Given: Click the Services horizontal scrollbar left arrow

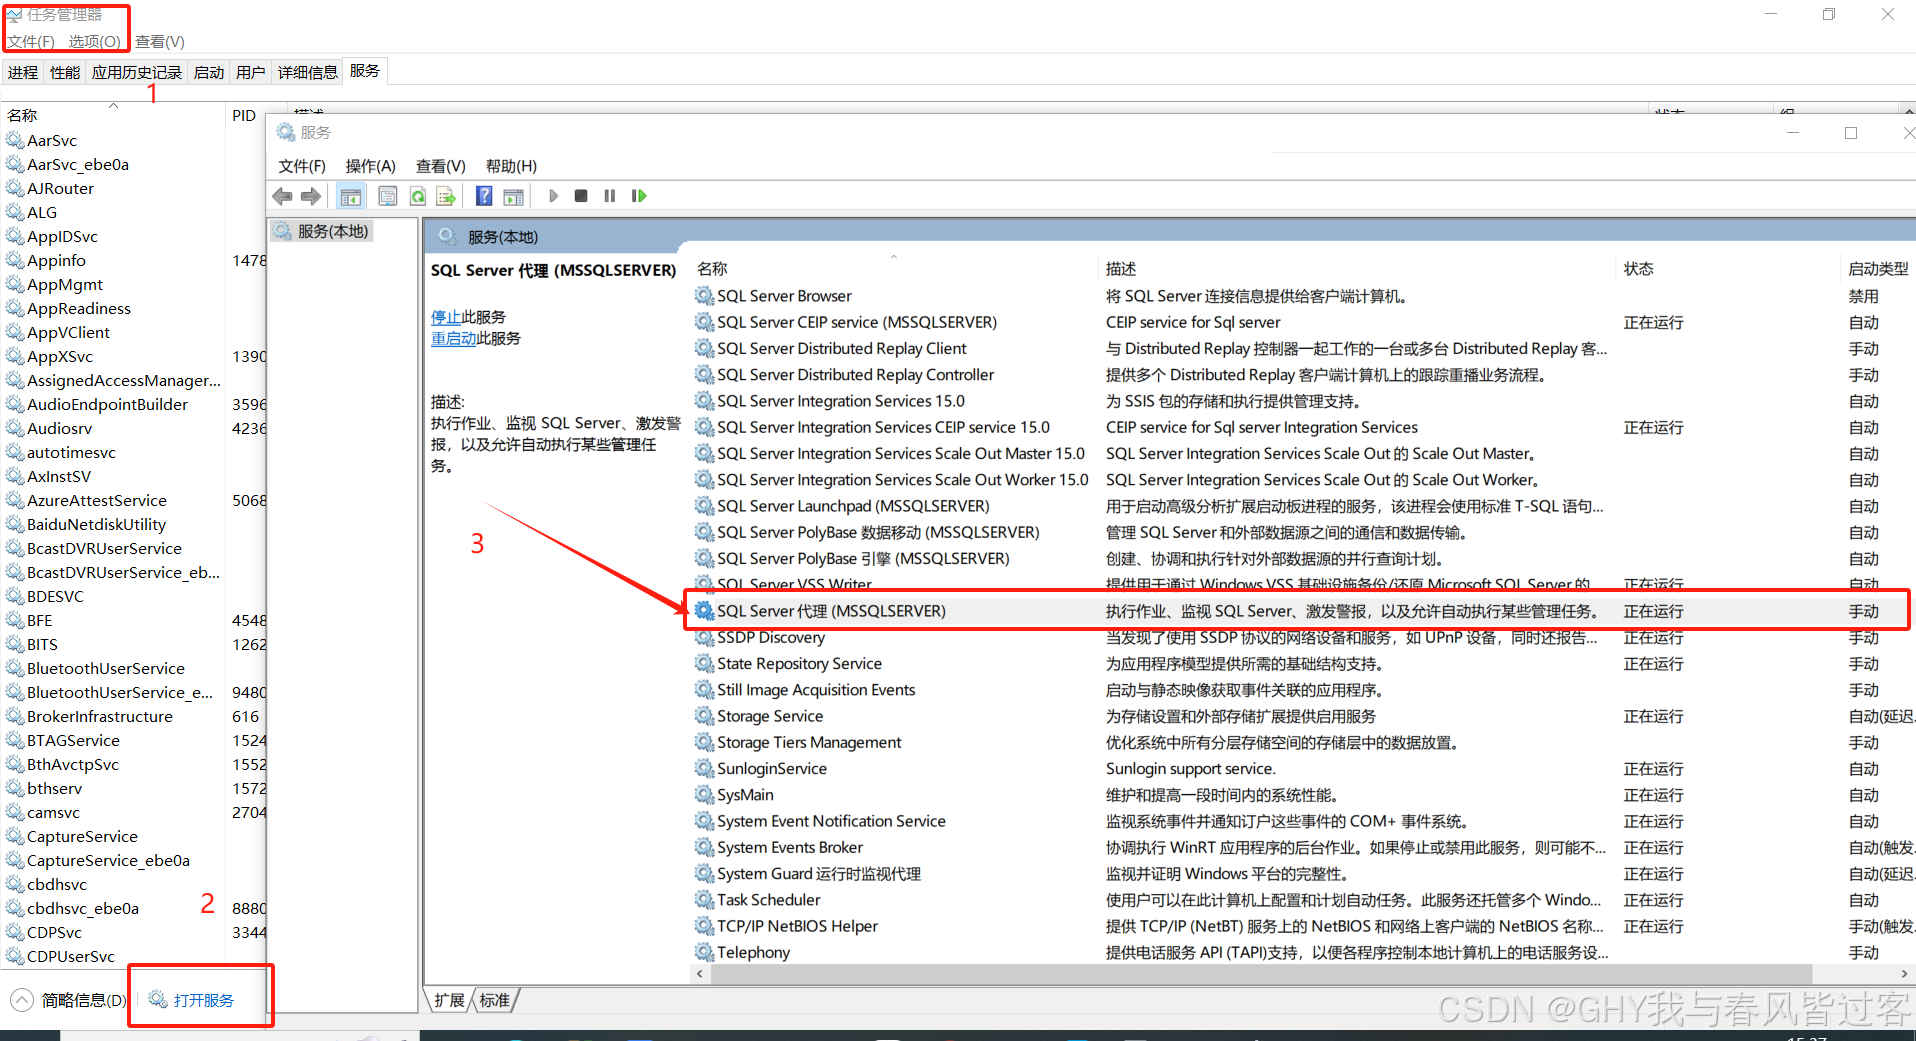Looking at the screenshot, I should pyautogui.click(x=700, y=973).
